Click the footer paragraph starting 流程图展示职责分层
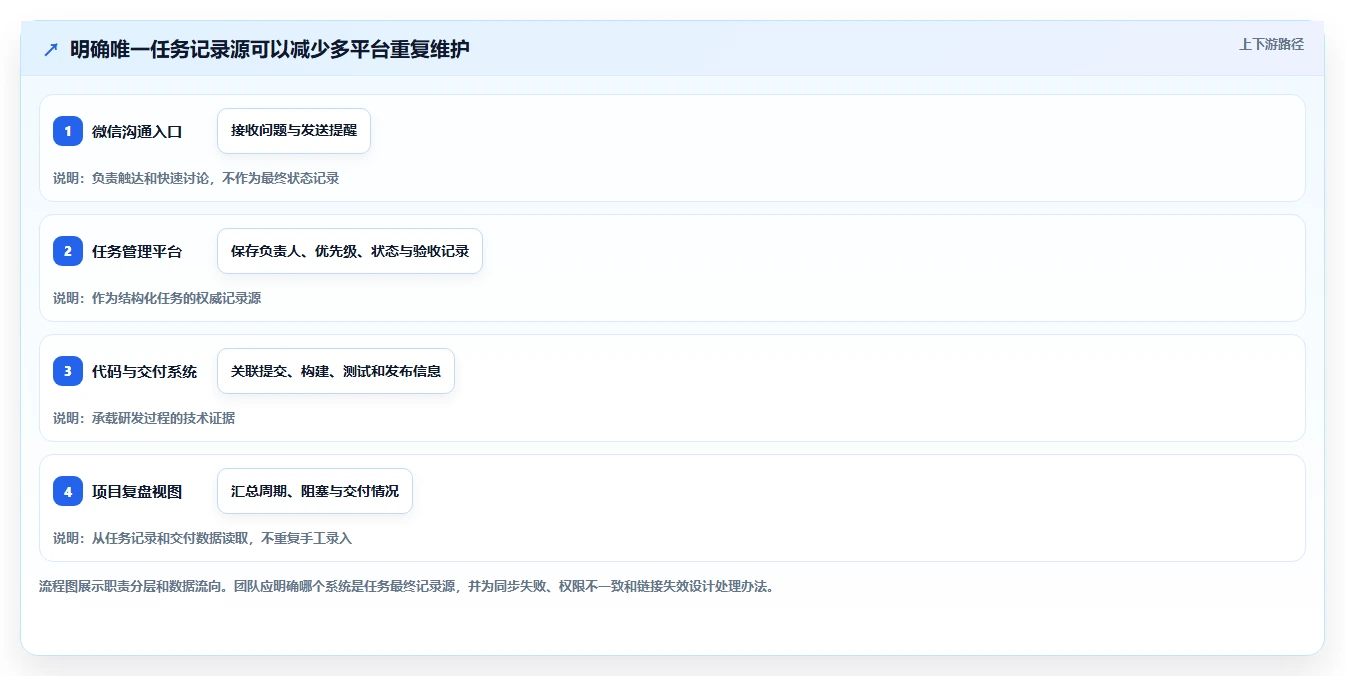Screen dimensions: 1345x676 pyautogui.click(x=407, y=586)
